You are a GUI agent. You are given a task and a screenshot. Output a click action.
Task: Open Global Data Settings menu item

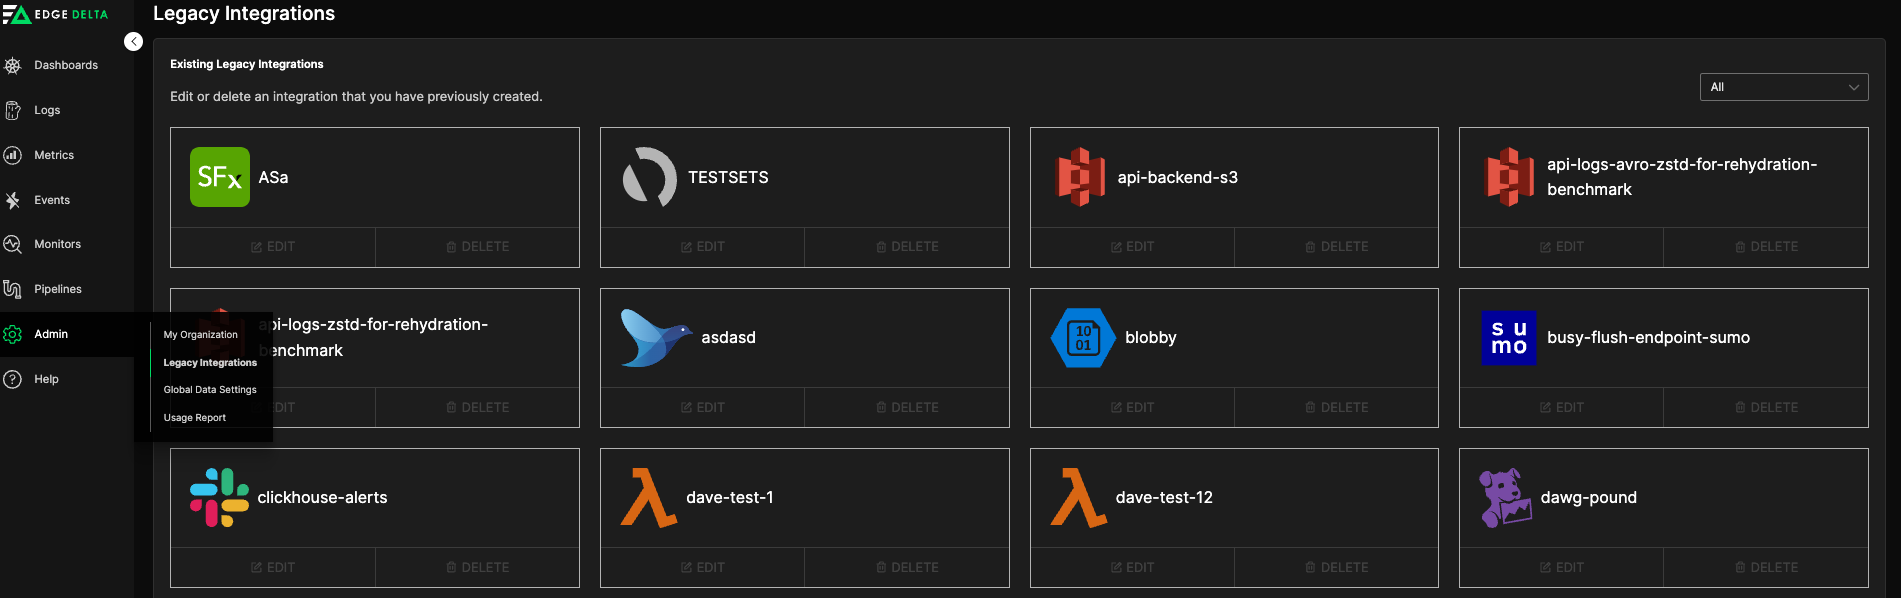210,390
